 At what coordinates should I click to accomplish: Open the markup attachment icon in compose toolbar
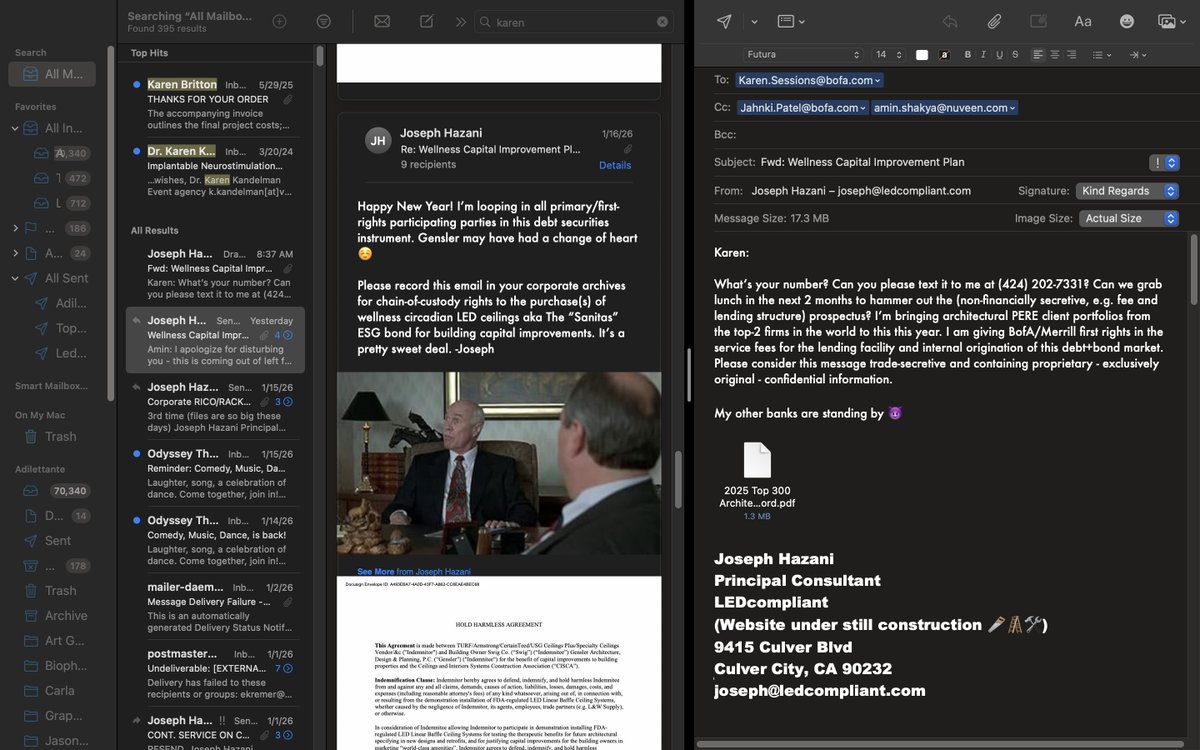pos(1039,21)
